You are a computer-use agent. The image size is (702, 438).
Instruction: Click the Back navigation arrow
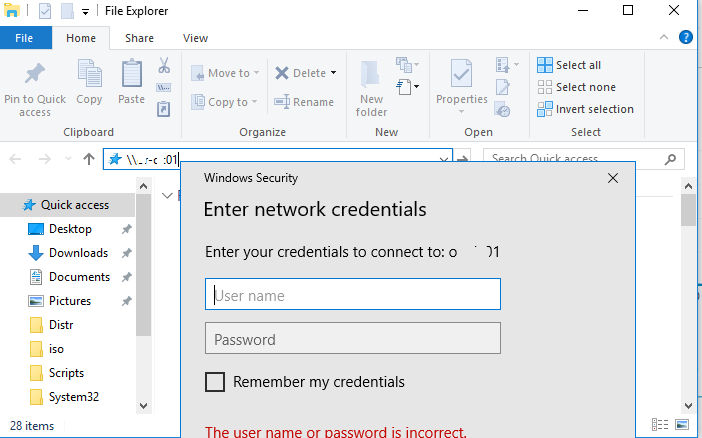15,159
